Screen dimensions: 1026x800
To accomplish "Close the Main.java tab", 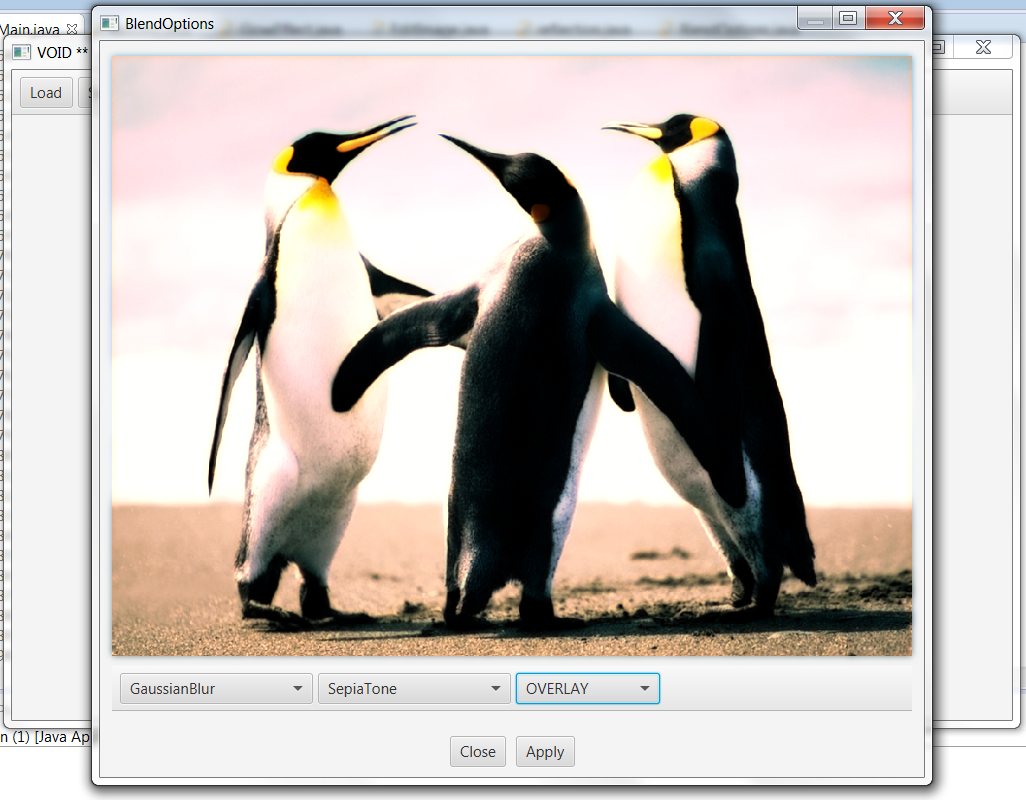I will [72, 29].
